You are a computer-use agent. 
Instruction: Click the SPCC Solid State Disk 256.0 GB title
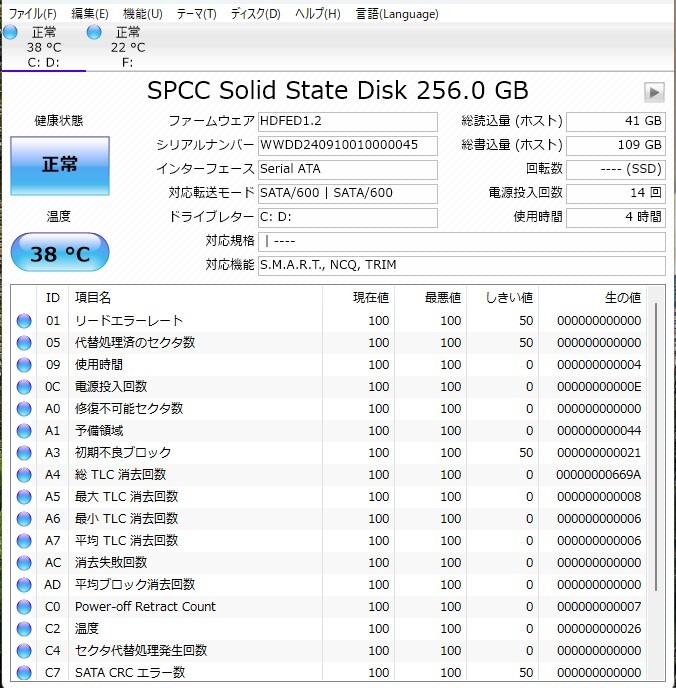[x=337, y=90]
